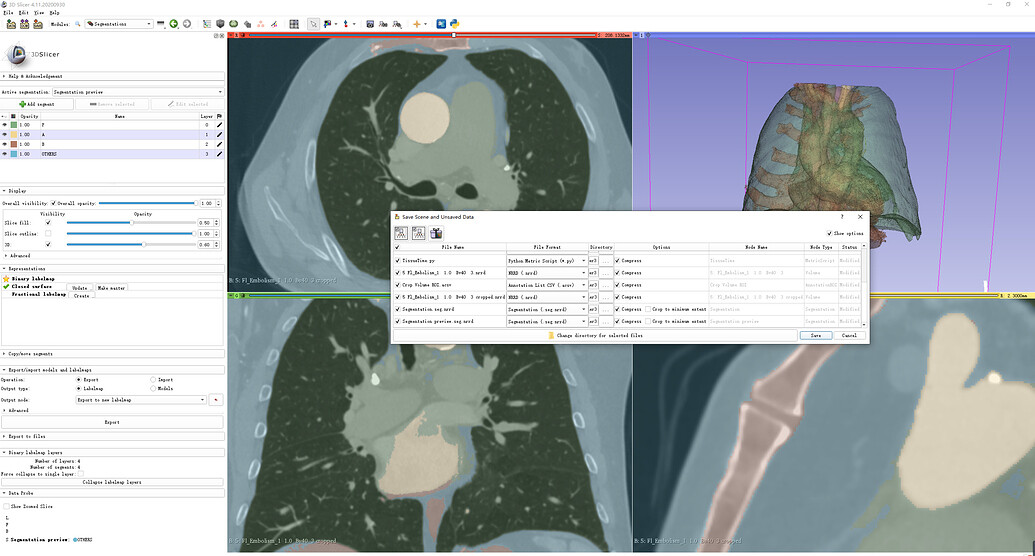Collapse the Display section
Viewport: 1035px width, 556px height.
click(112, 191)
